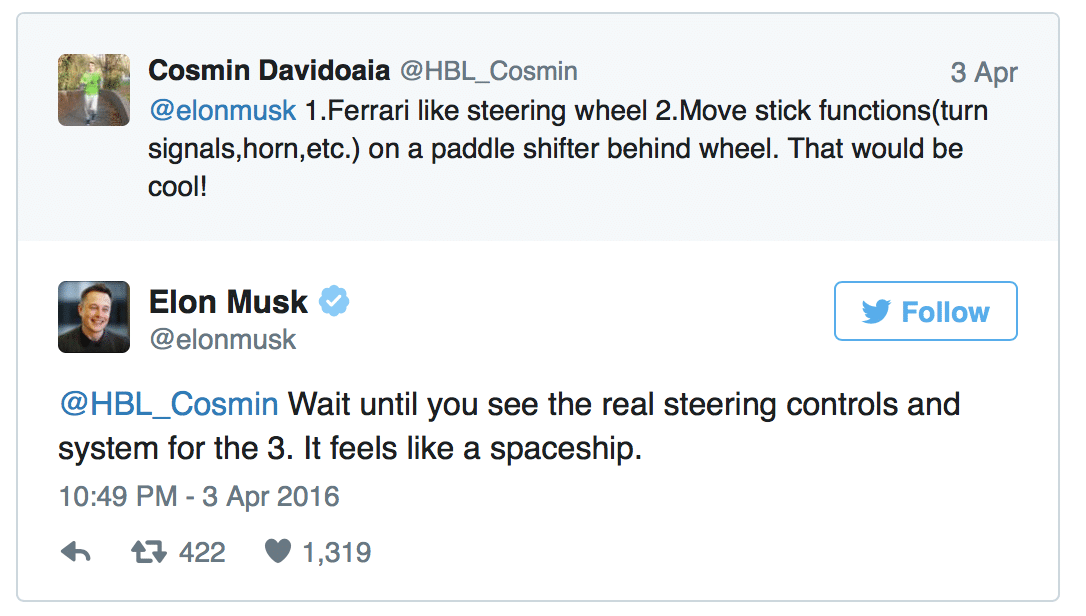Click the Twitter bird in the Follow button

coord(876,312)
